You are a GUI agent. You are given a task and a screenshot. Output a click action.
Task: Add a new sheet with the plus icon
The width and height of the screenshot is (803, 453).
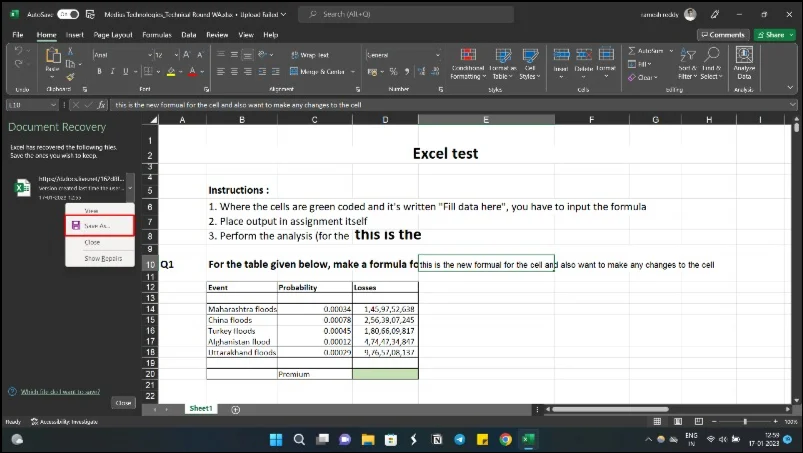click(x=236, y=409)
